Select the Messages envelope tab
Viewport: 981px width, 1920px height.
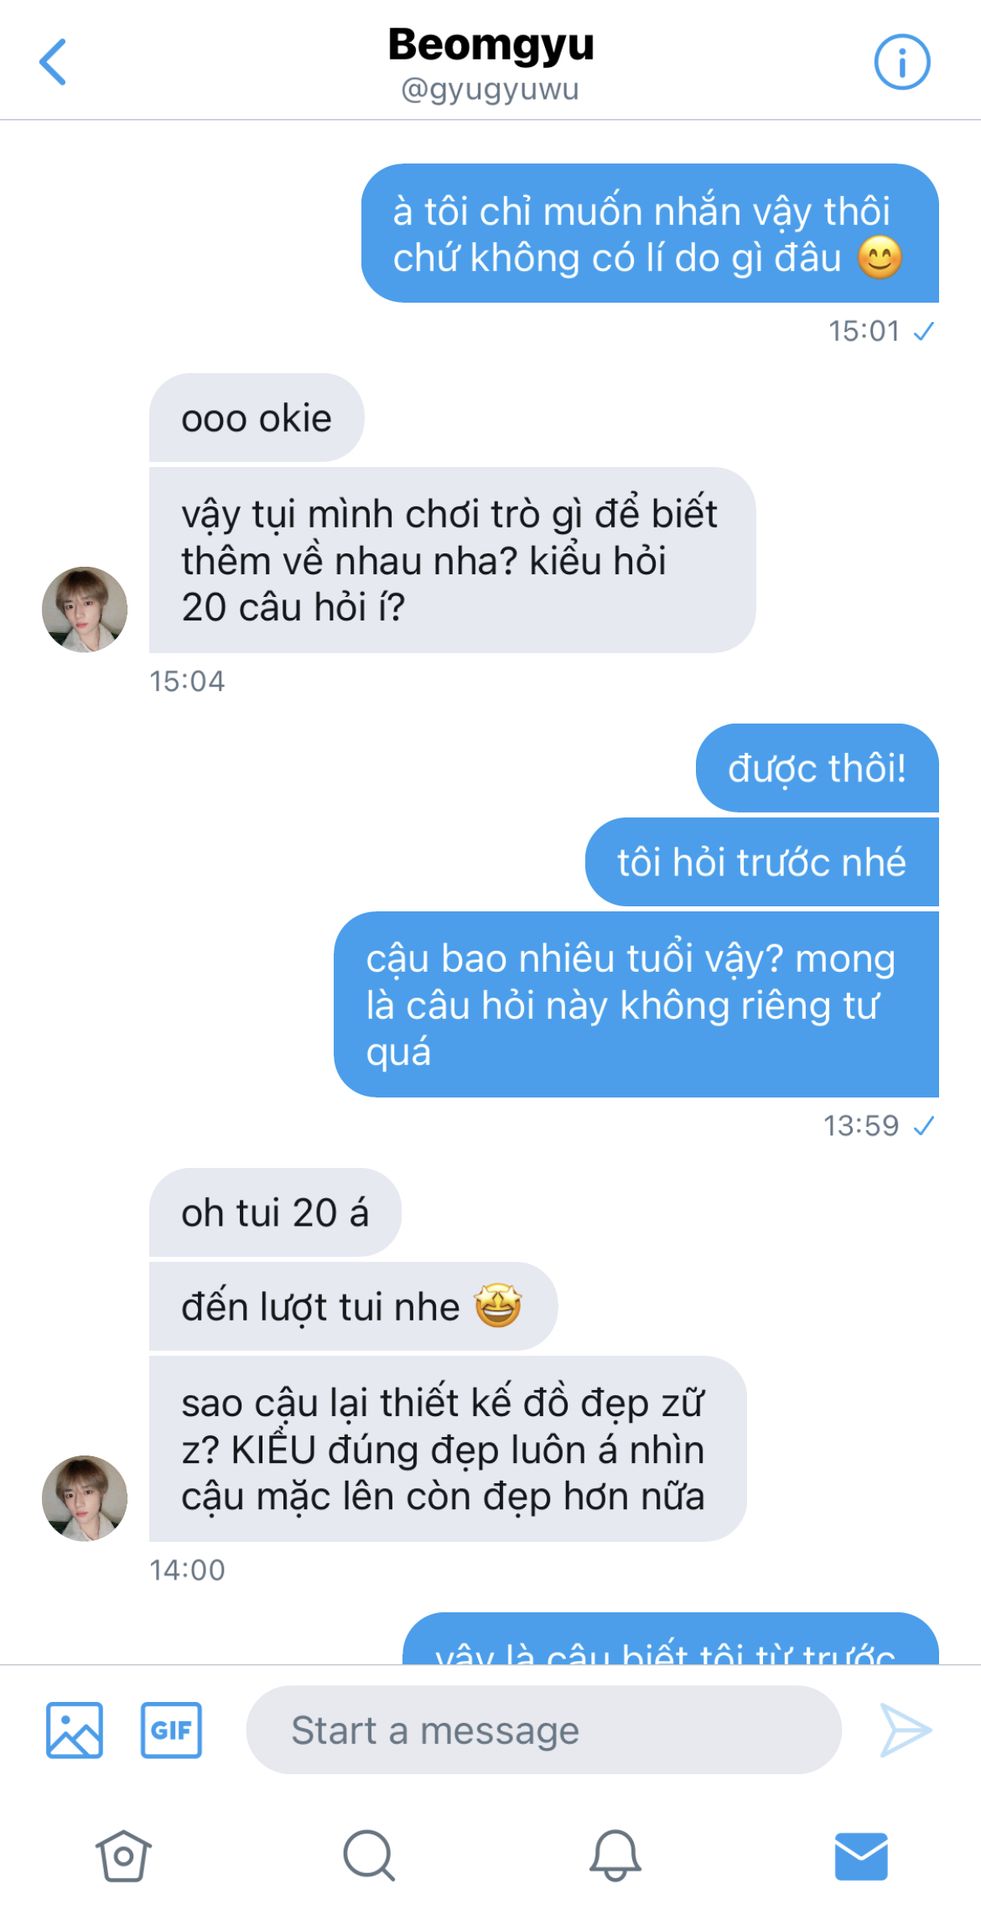(x=860, y=1856)
